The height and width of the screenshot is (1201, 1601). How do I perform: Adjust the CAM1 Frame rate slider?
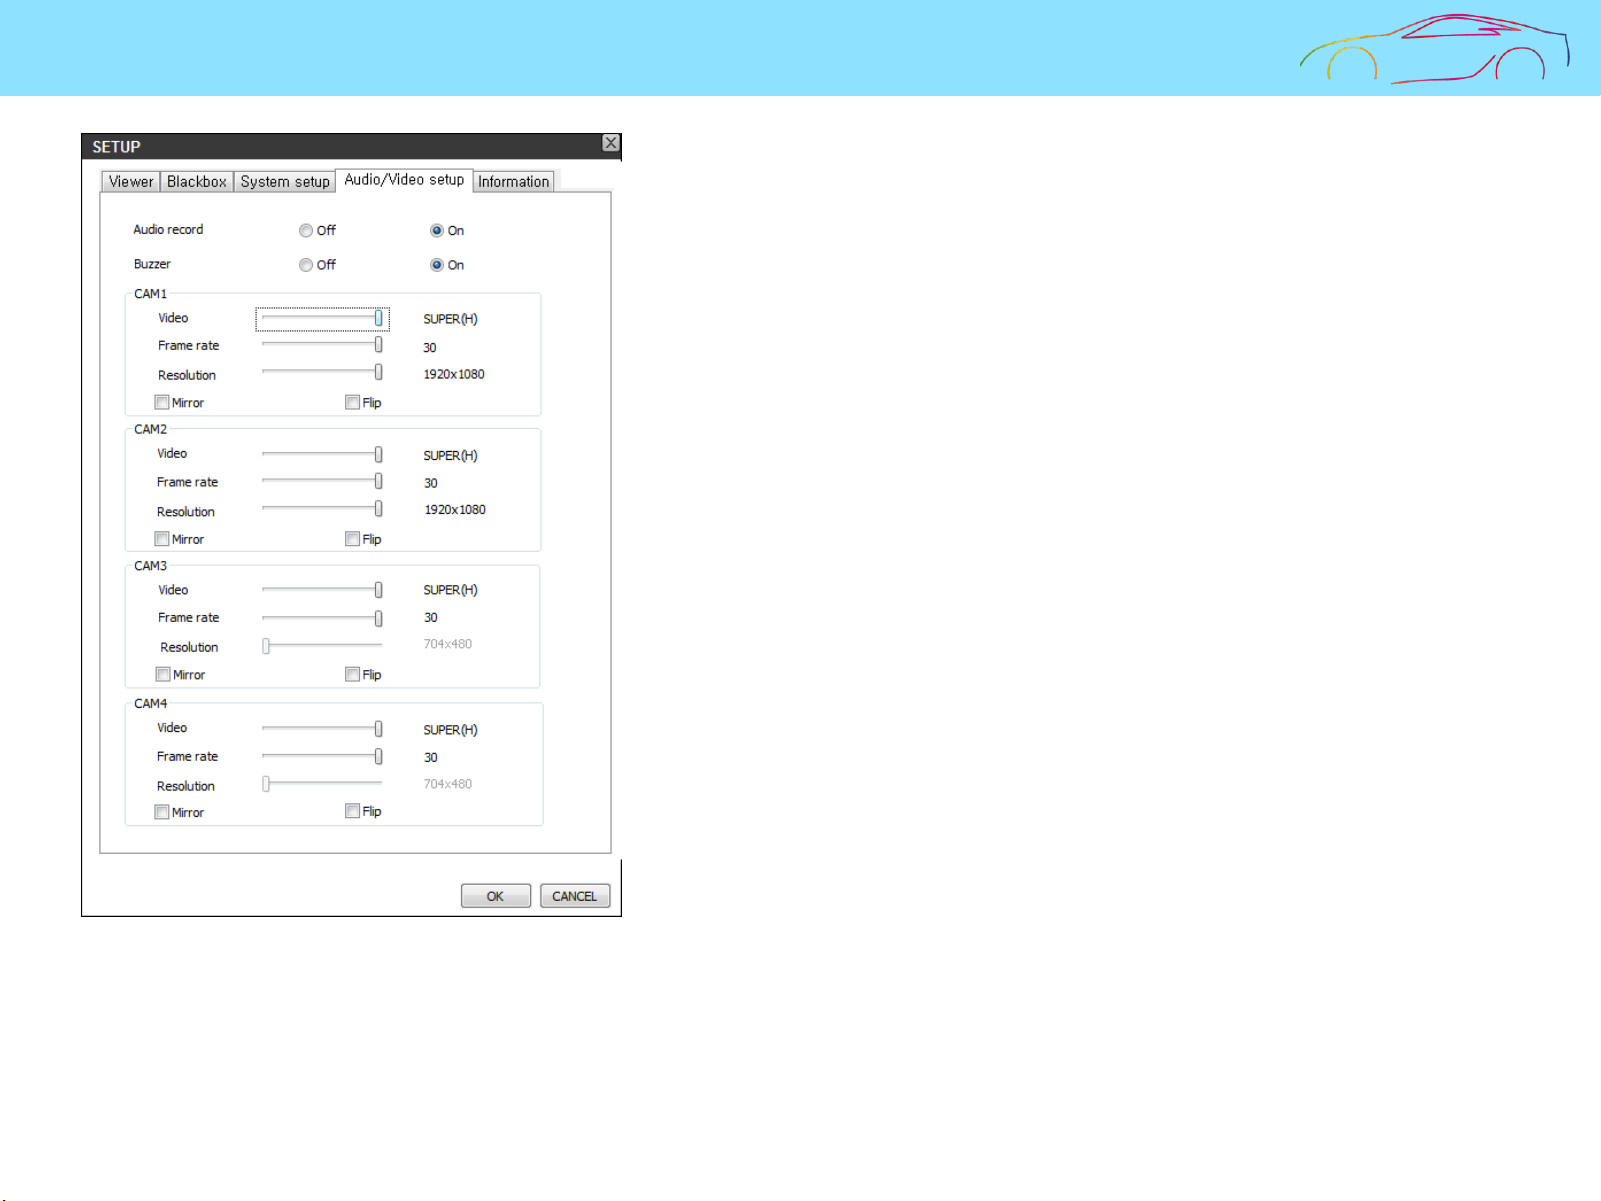point(322,345)
